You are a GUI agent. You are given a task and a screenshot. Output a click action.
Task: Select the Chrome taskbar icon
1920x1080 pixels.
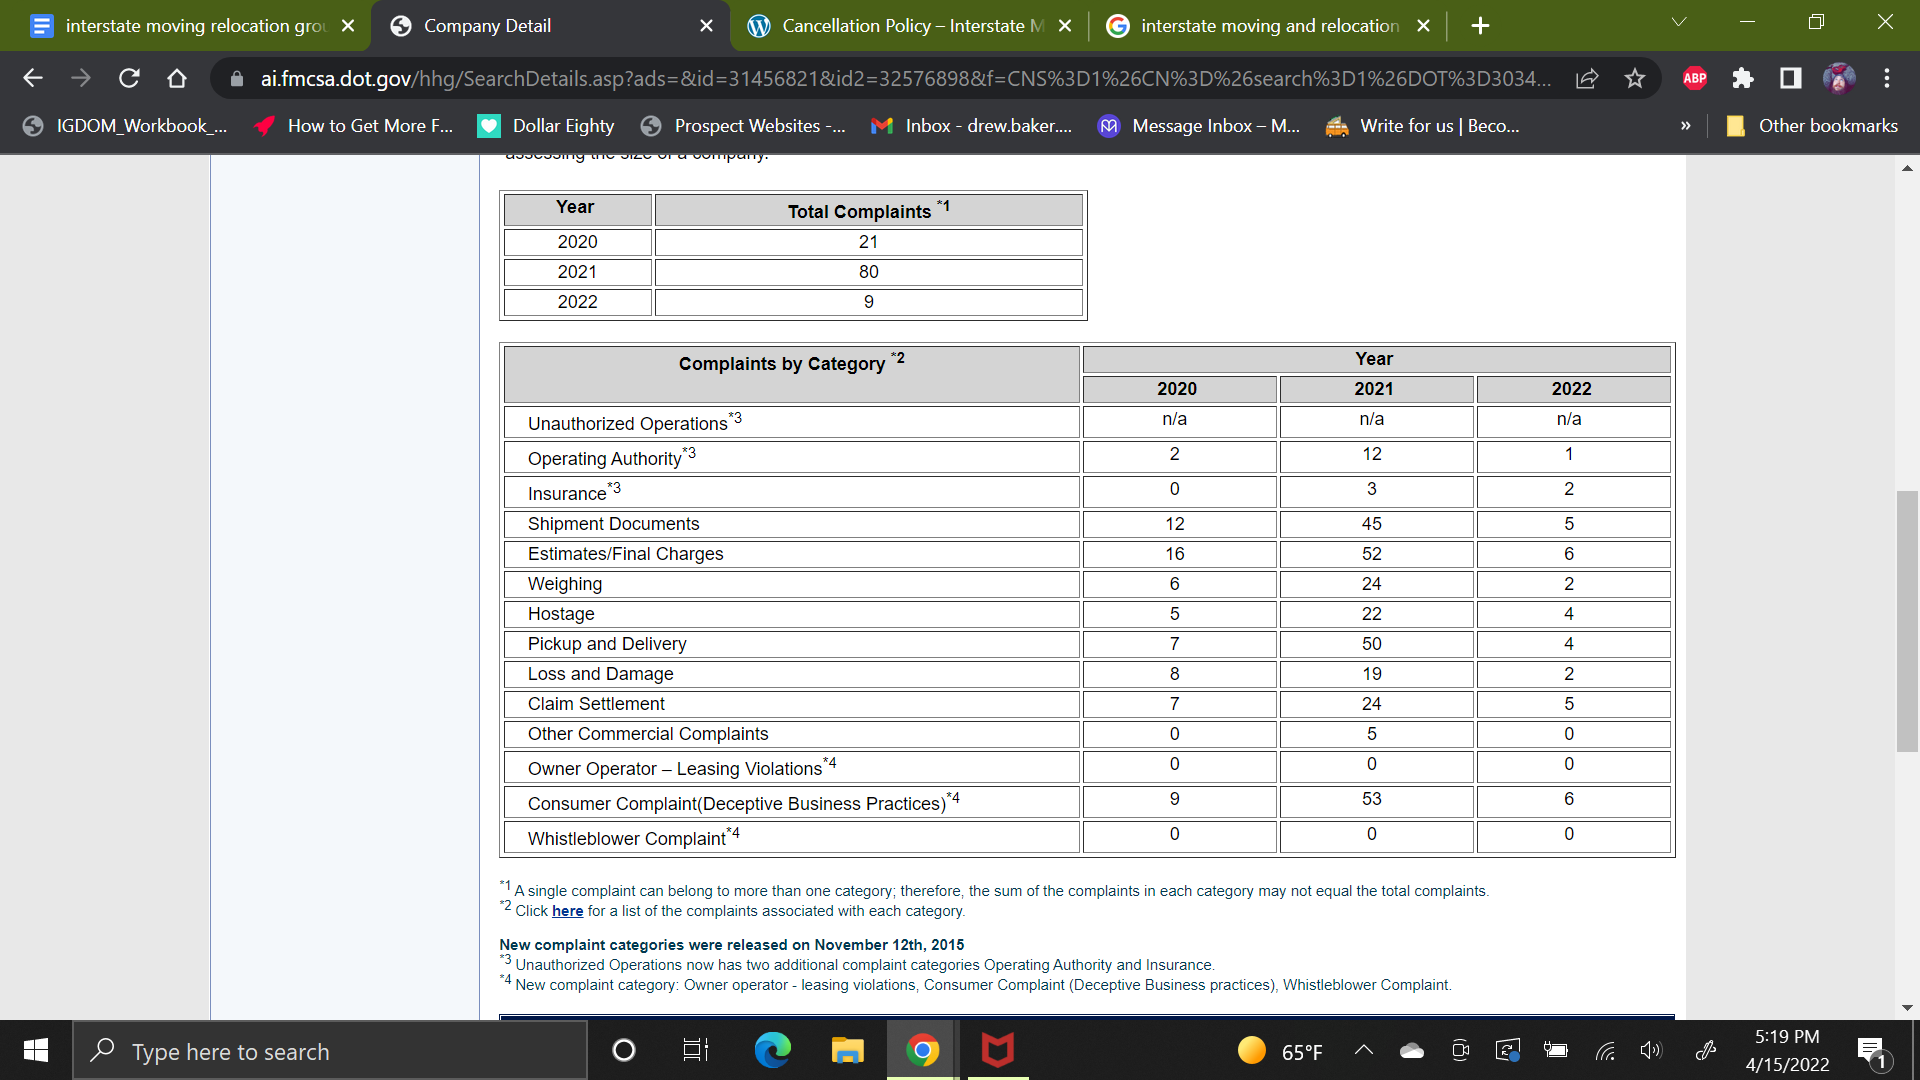pyautogui.click(x=922, y=1050)
